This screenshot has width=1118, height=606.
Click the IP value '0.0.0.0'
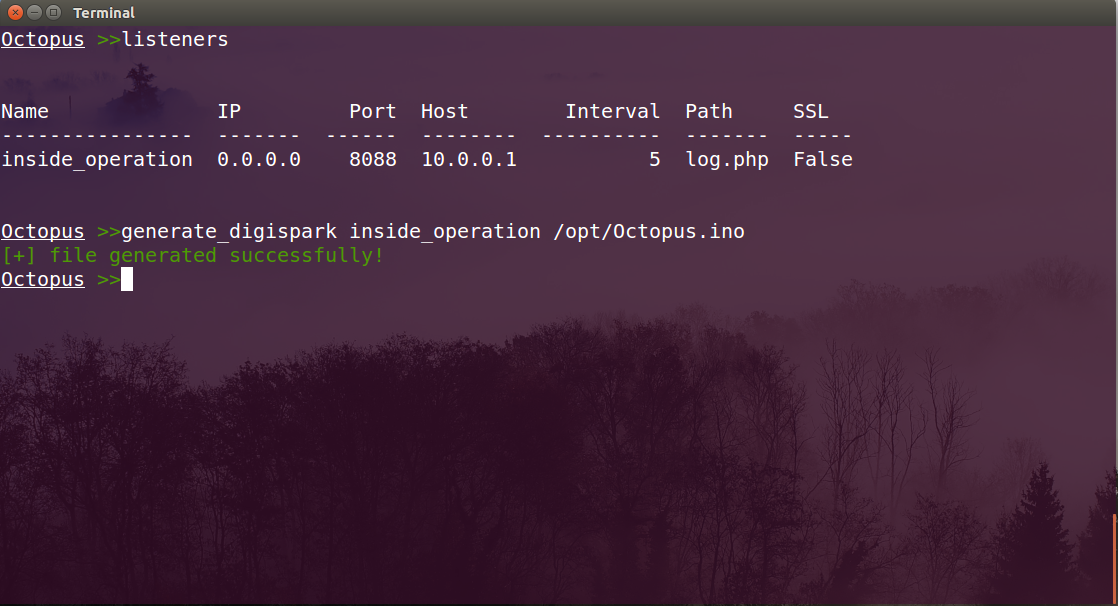coord(259,159)
